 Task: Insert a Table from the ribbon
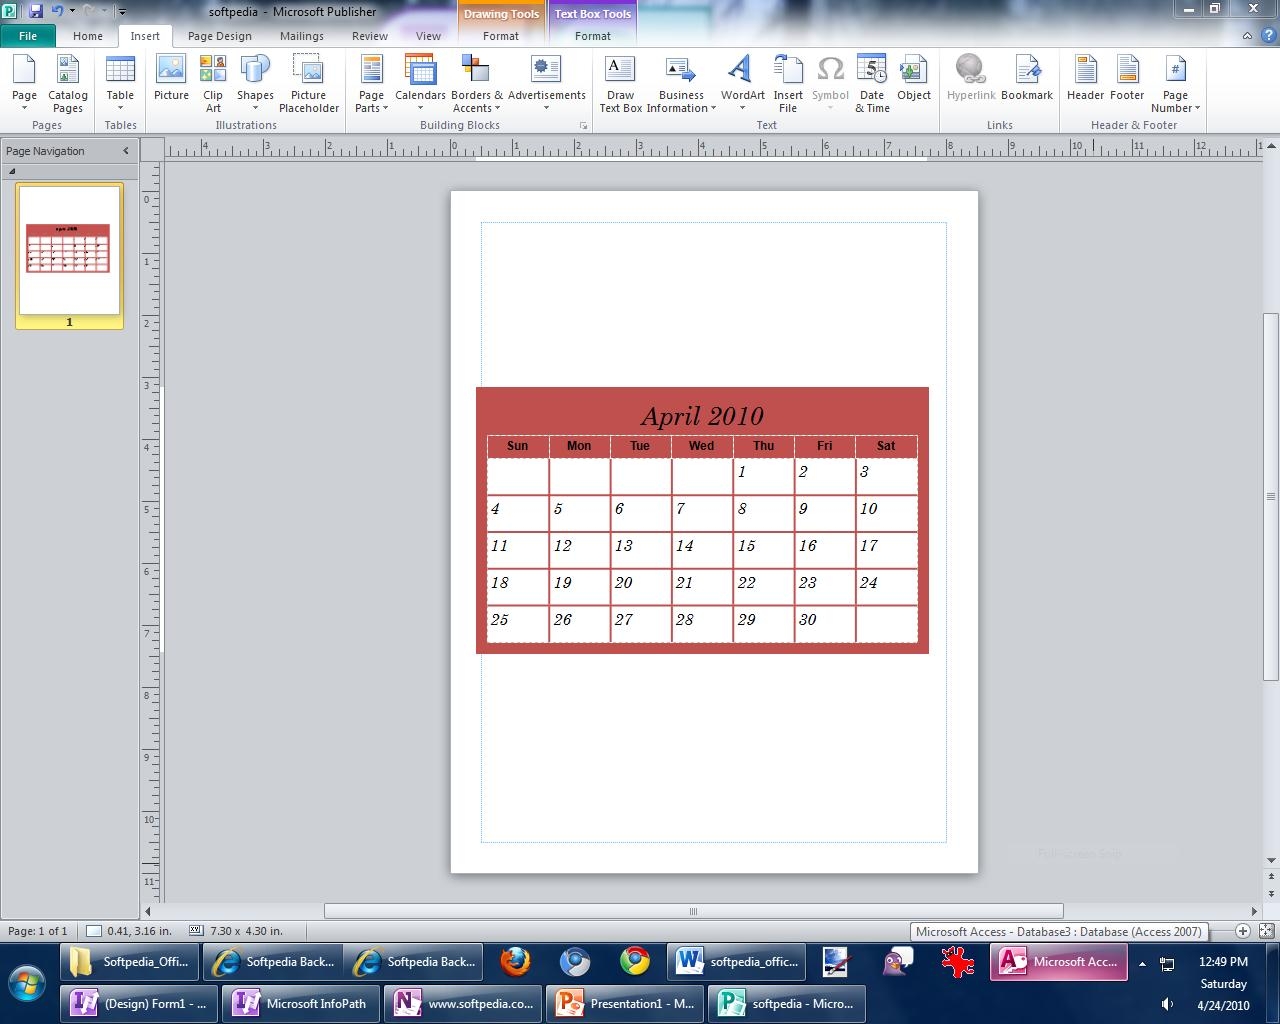pos(120,84)
